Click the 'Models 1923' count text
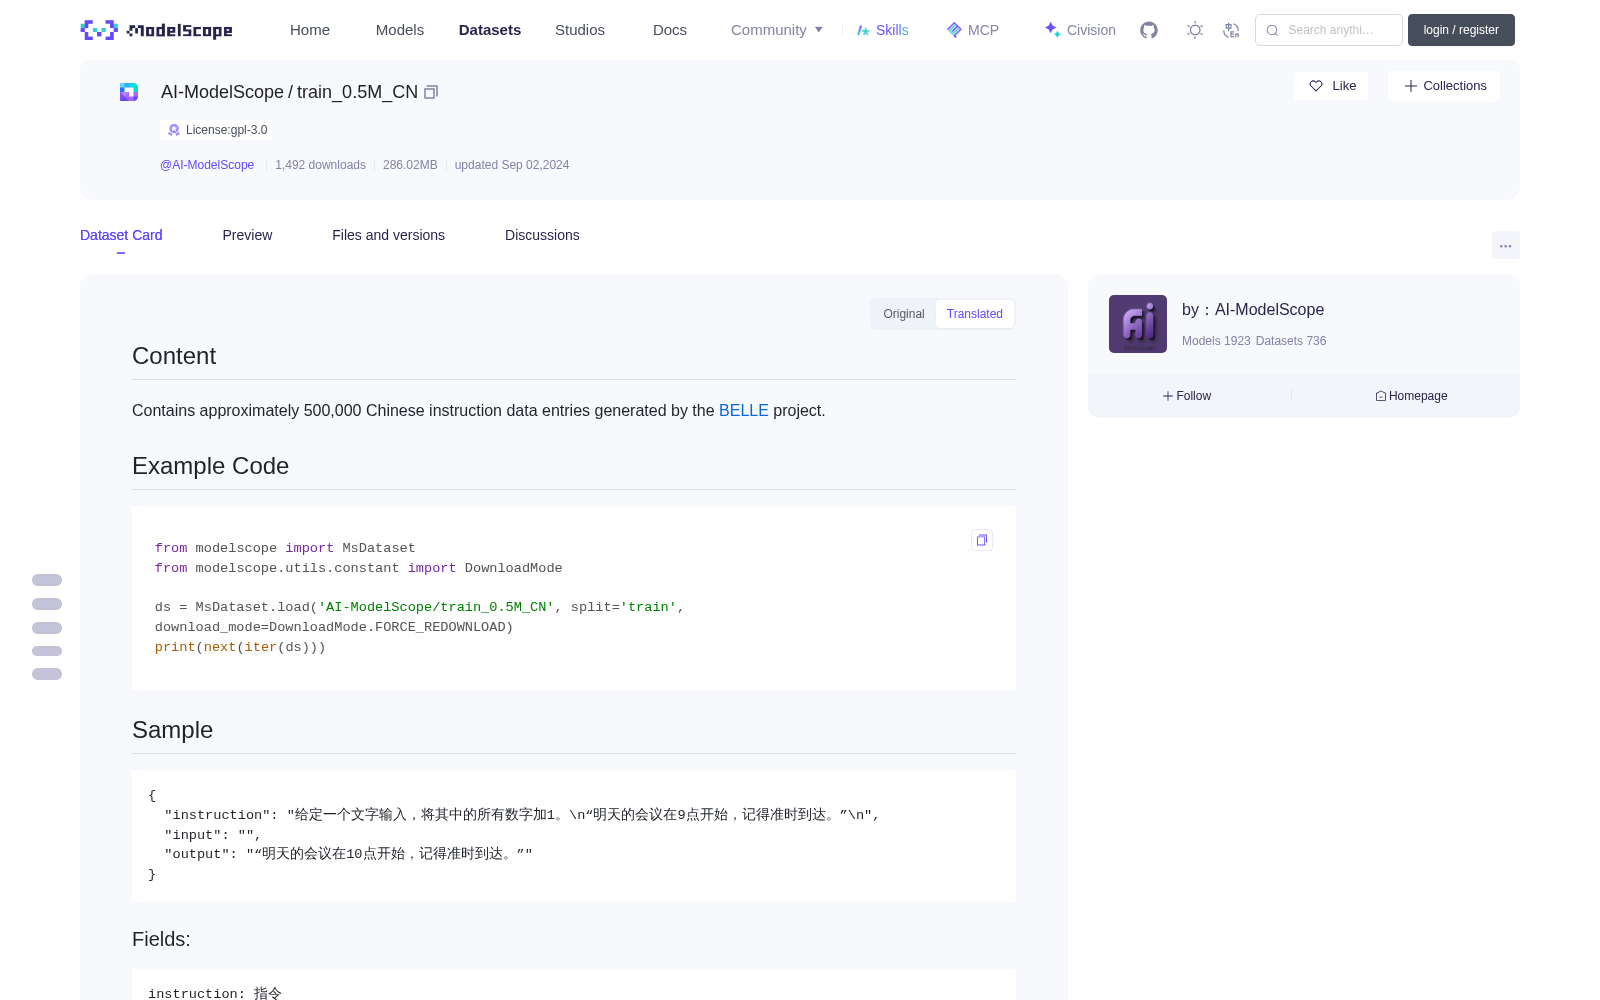 point(1216,341)
